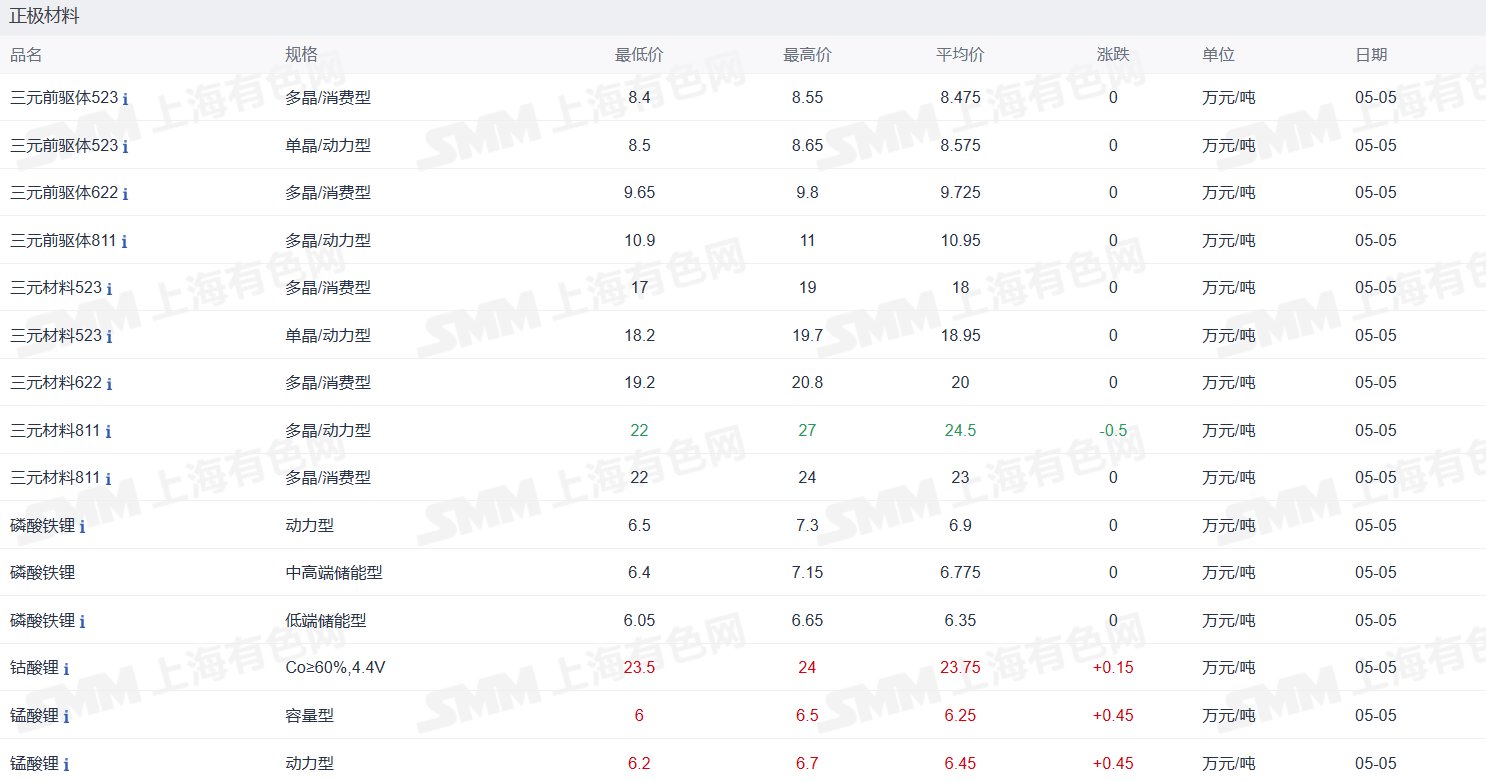
Task: Click the -0.5 change value
Action: click(x=1113, y=431)
